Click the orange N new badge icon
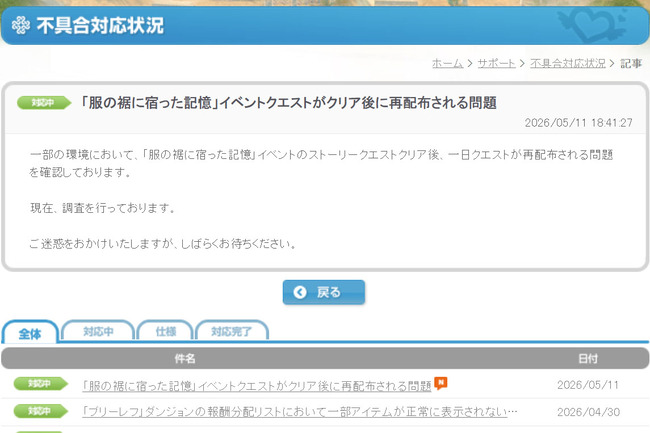This screenshot has height=433, width=650. [x=441, y=383]
